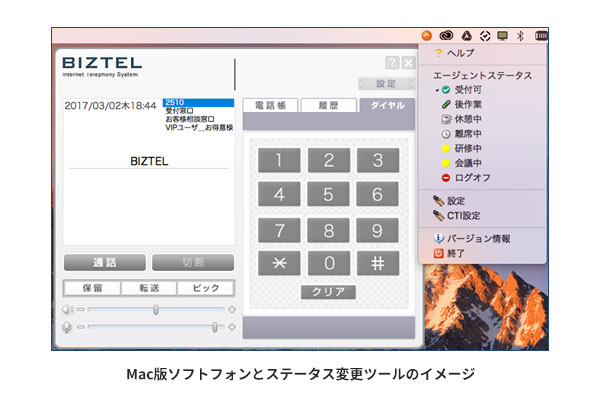Click the orange BIZTEL status icon in menu bar
Image resolution: width=600 pixels, height=400 pixels.
[428, 35]
